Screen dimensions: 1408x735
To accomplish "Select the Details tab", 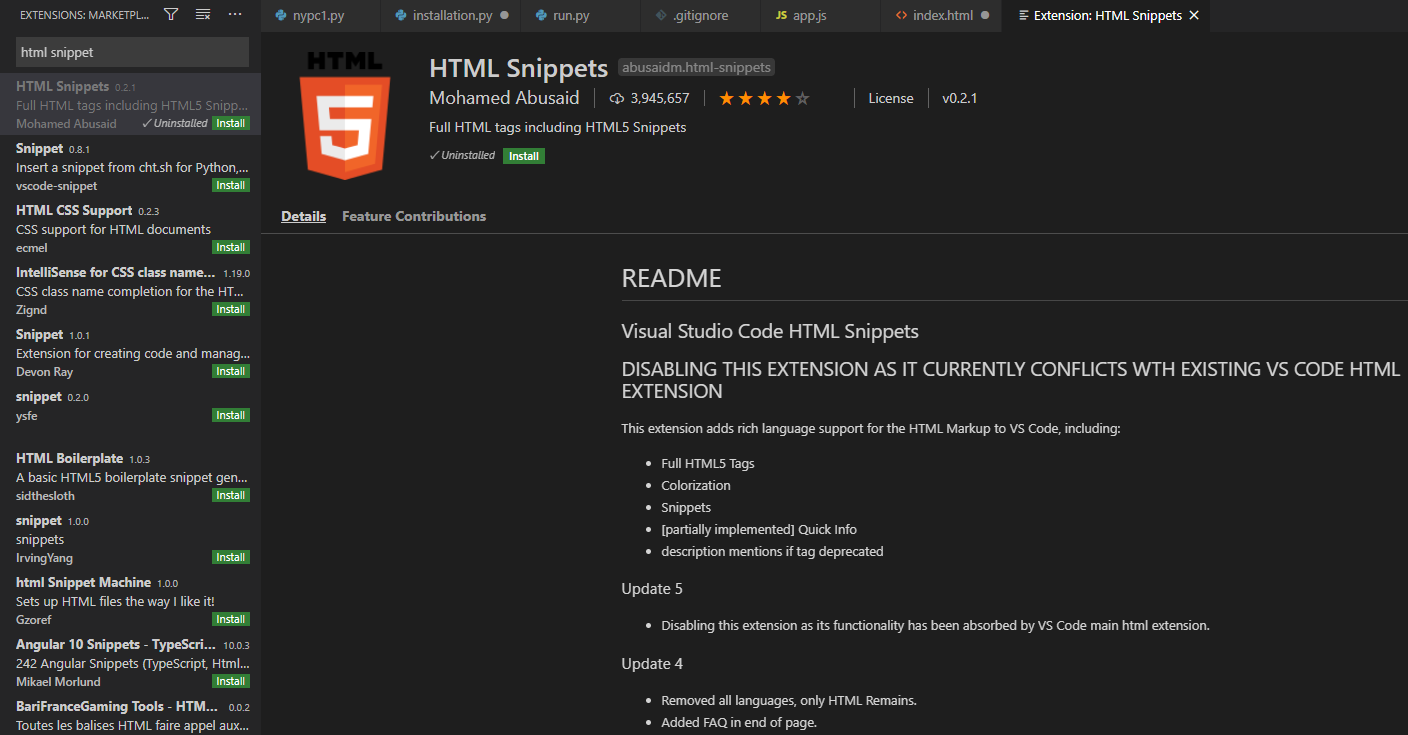I will point(303,216).
